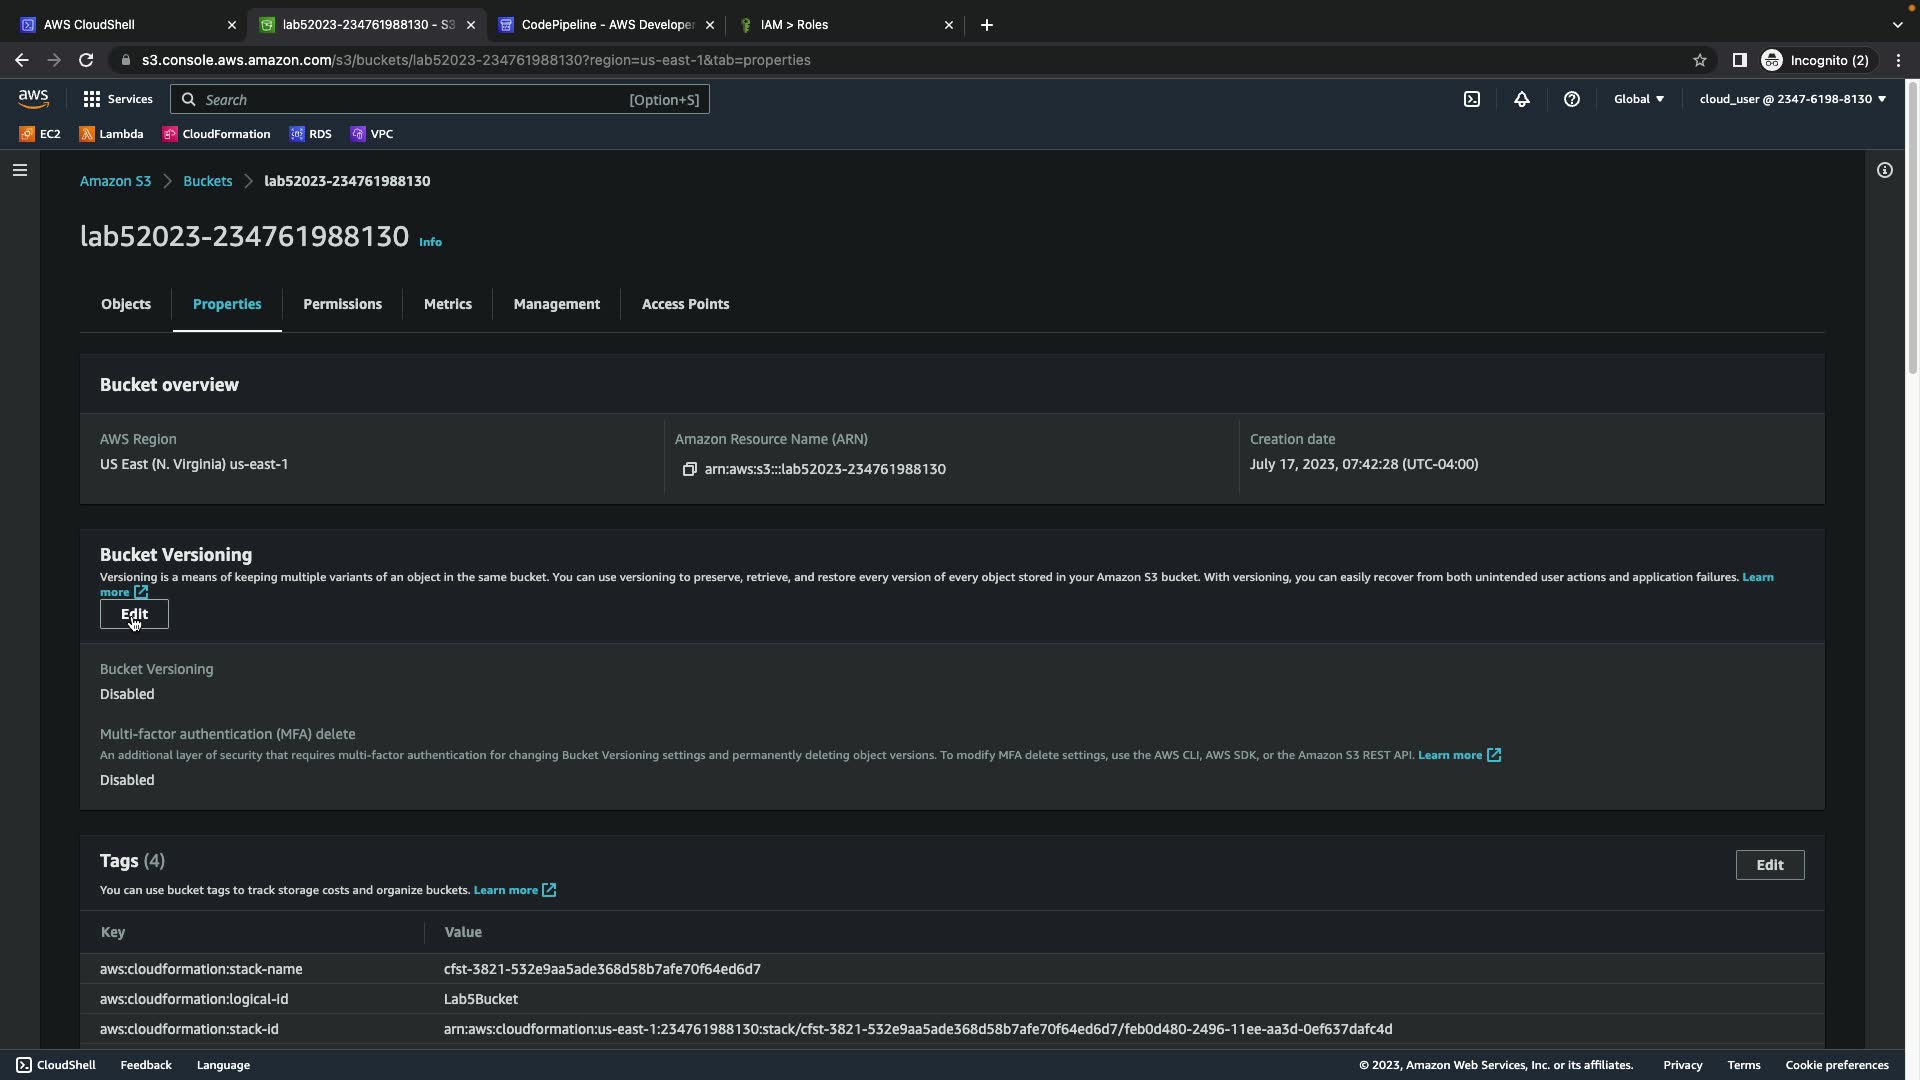Switch to CodePipeline browser tab
This screenshot has height=1080, width=1920.
[605, 25]
